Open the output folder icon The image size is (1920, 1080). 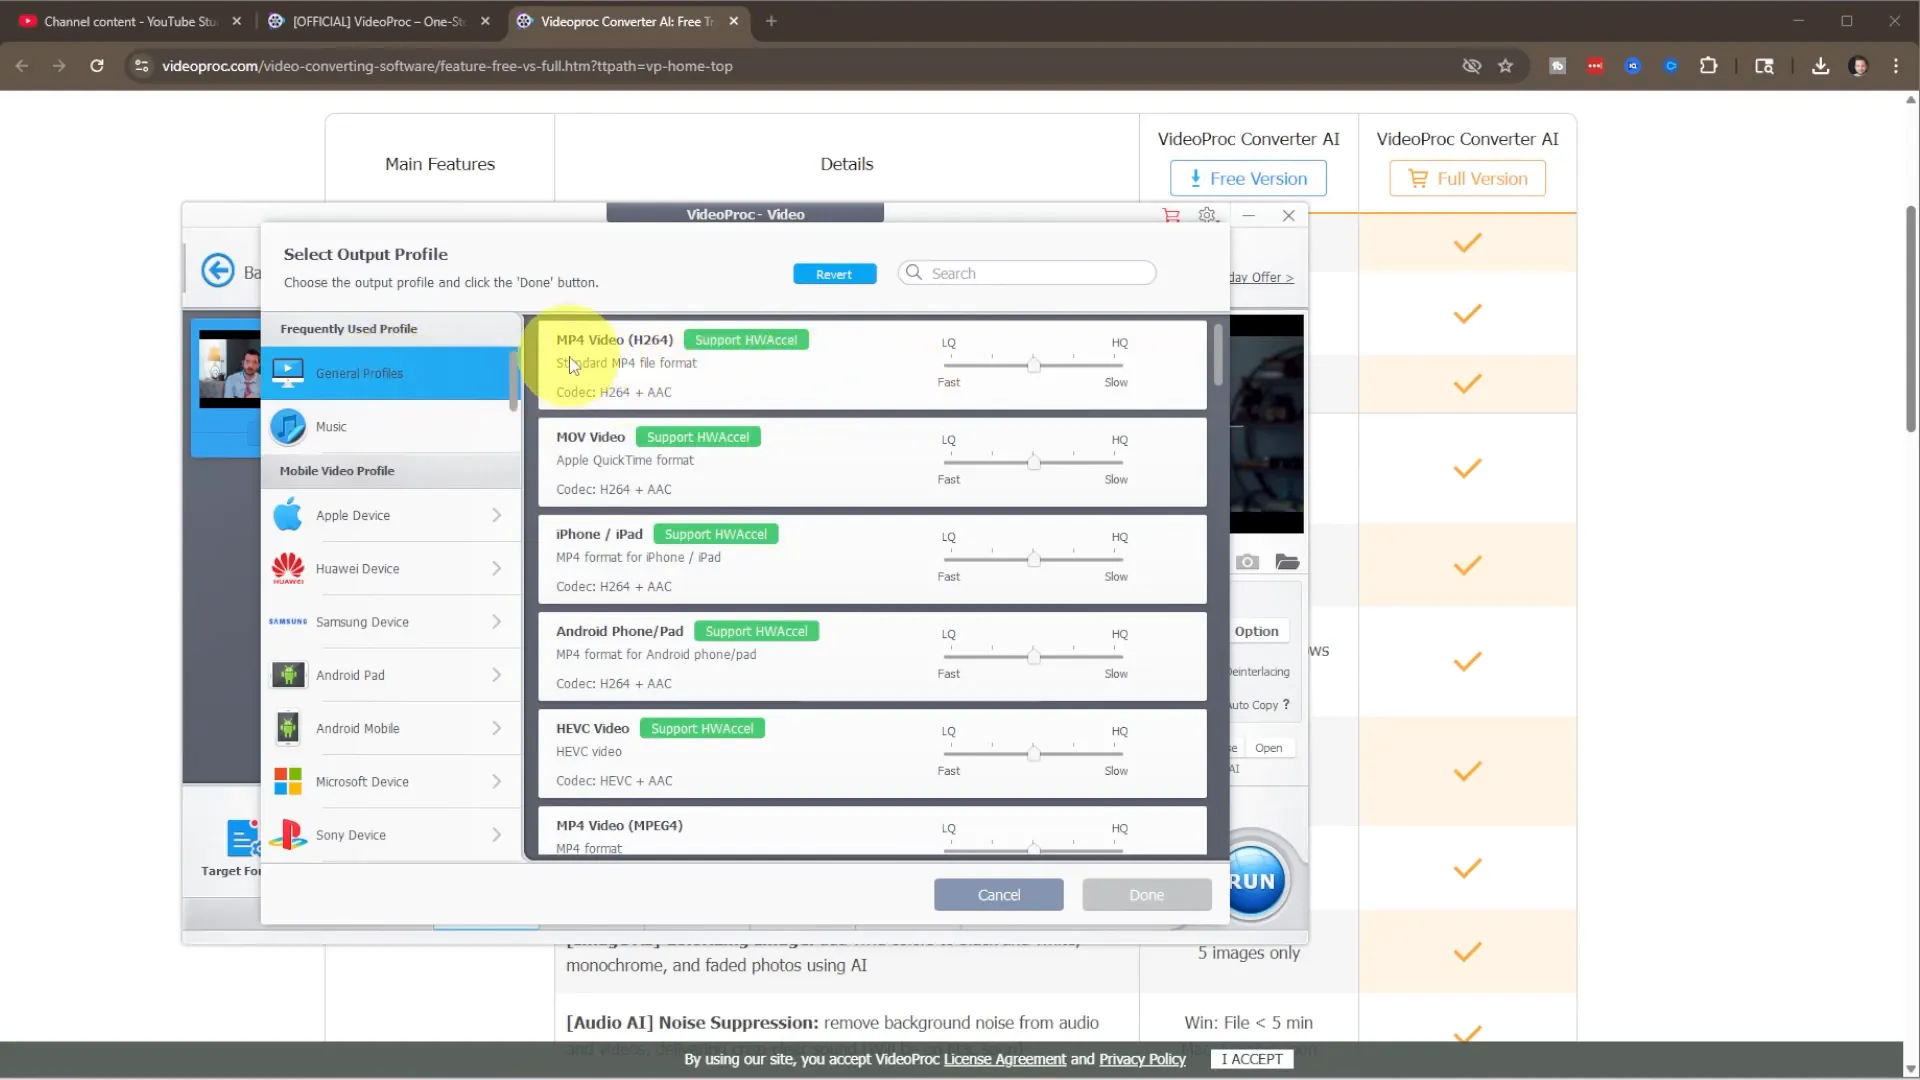tap(1287, 562)
